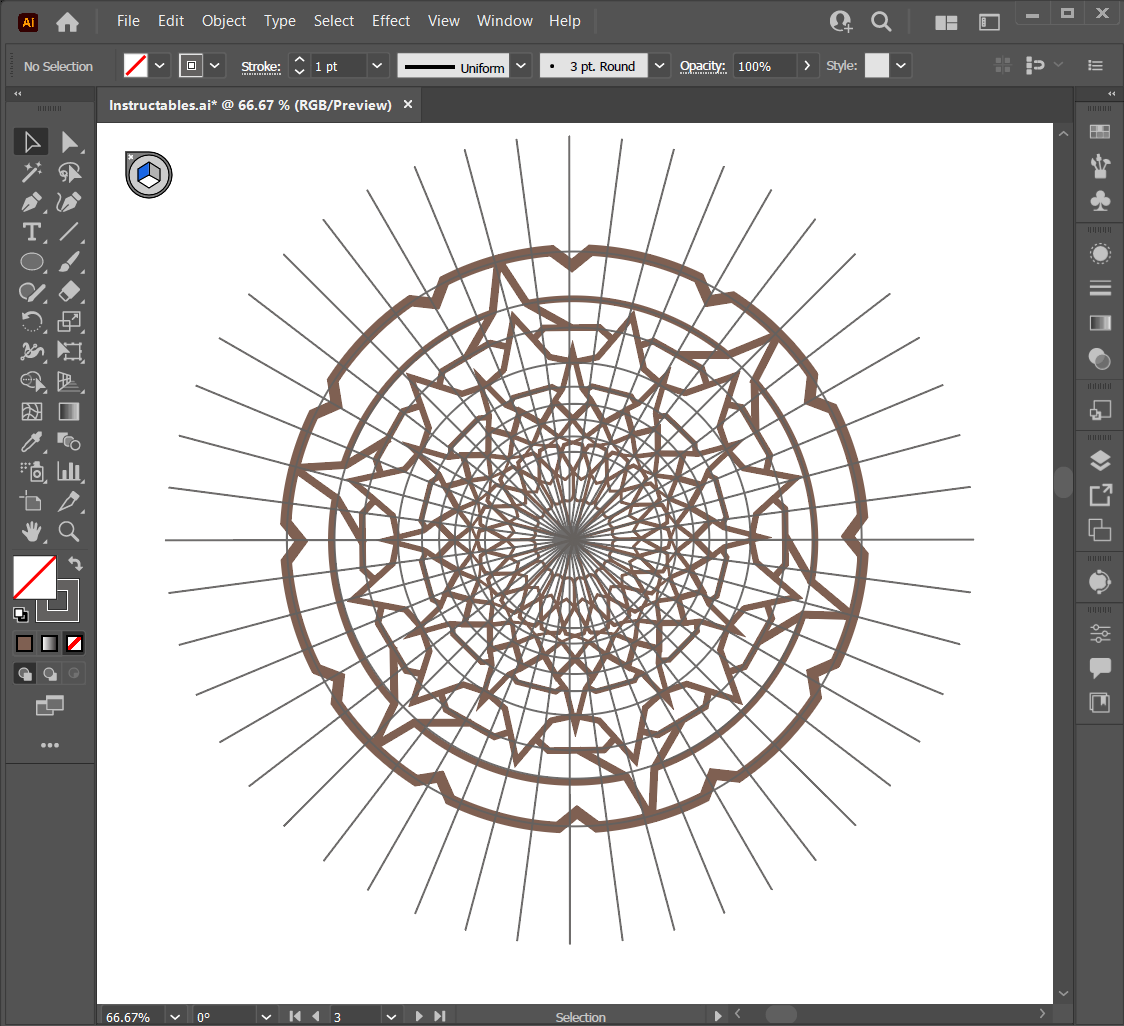Select the Magic Wand tool
Screen dimensions: 1124x1026
pyautogui.click(x=32, y=172)
